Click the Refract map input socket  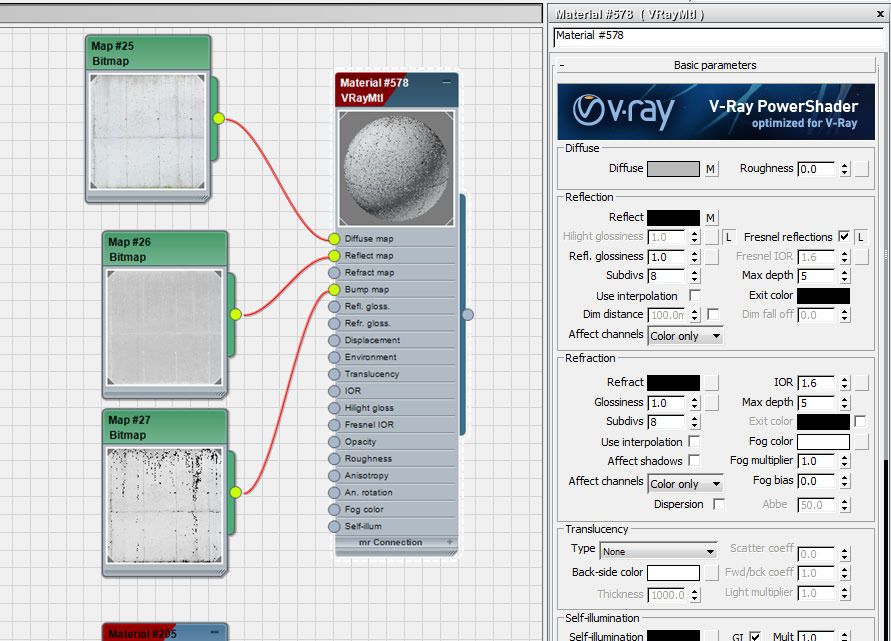(x=334, y=273)
